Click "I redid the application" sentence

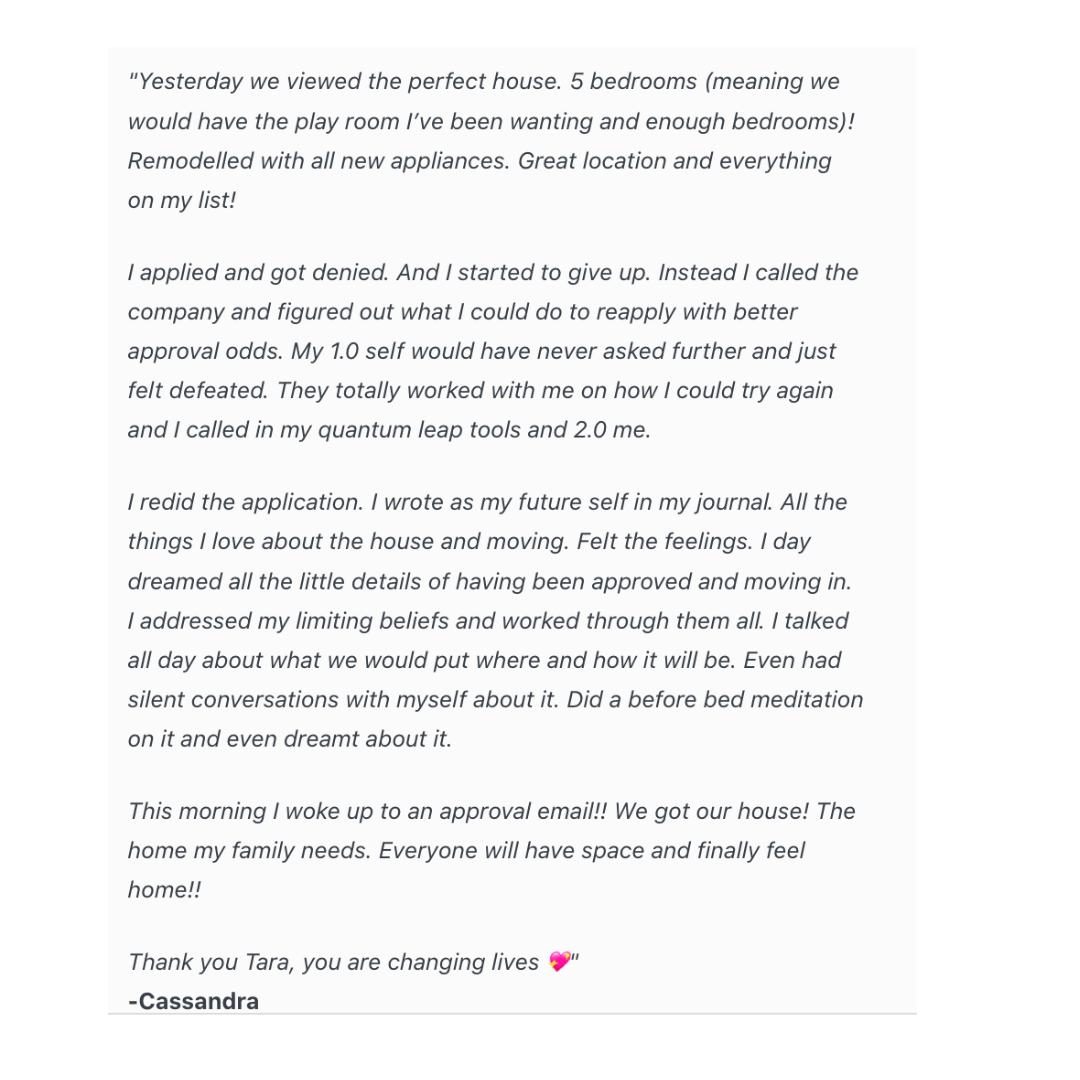pos(245,502)
